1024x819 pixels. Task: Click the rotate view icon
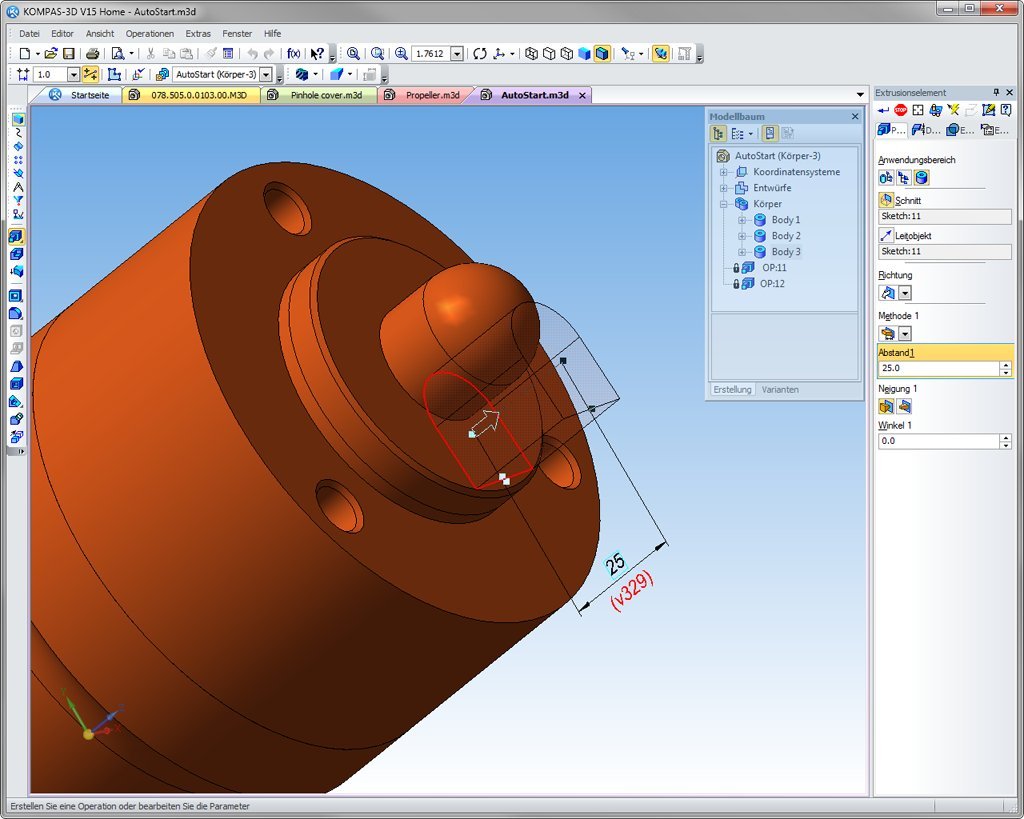480,54
